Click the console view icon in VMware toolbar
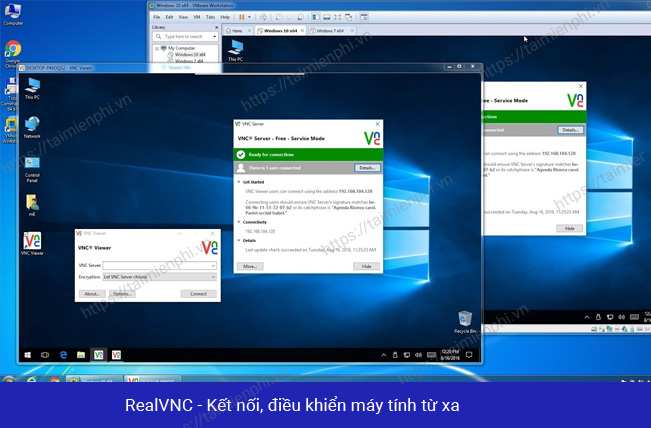 364,17
